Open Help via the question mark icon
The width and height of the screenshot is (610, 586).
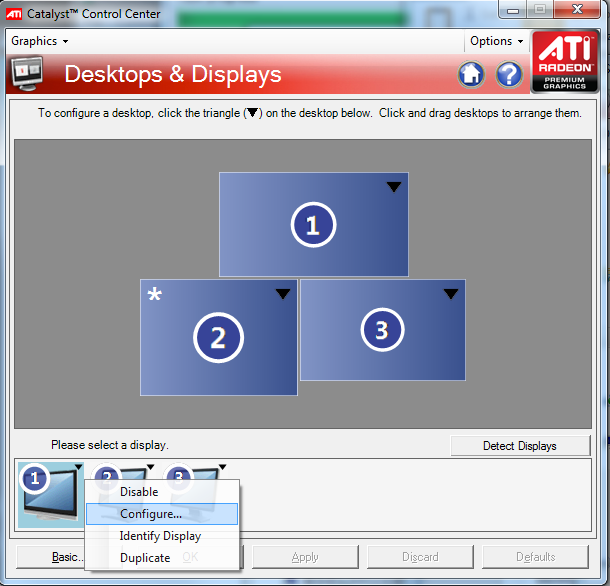tap(509, 74)
